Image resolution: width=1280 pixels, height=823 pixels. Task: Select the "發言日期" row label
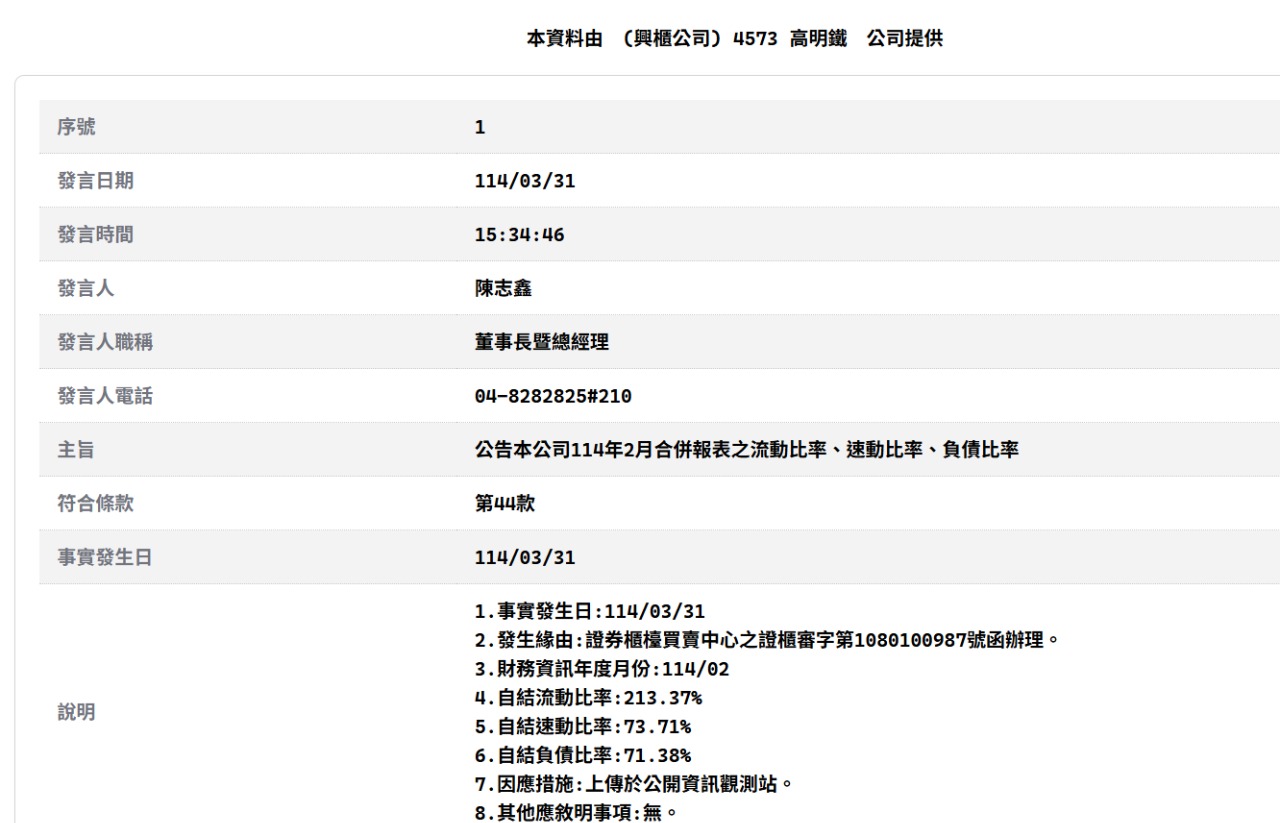pos(96,181)
